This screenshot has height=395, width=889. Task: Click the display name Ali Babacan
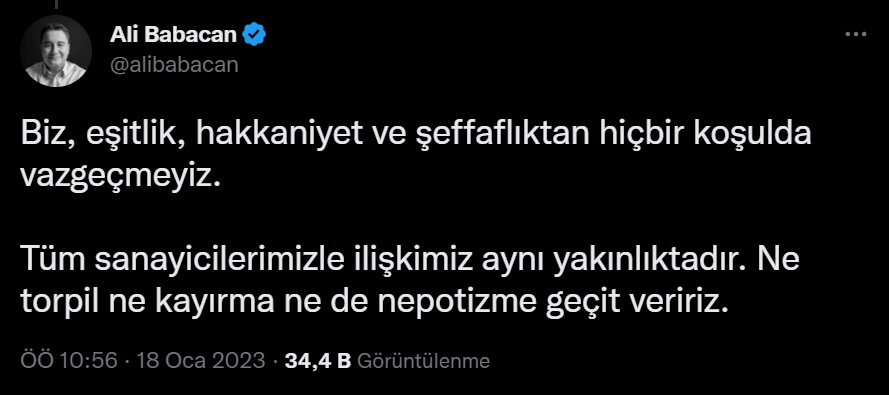173,35
